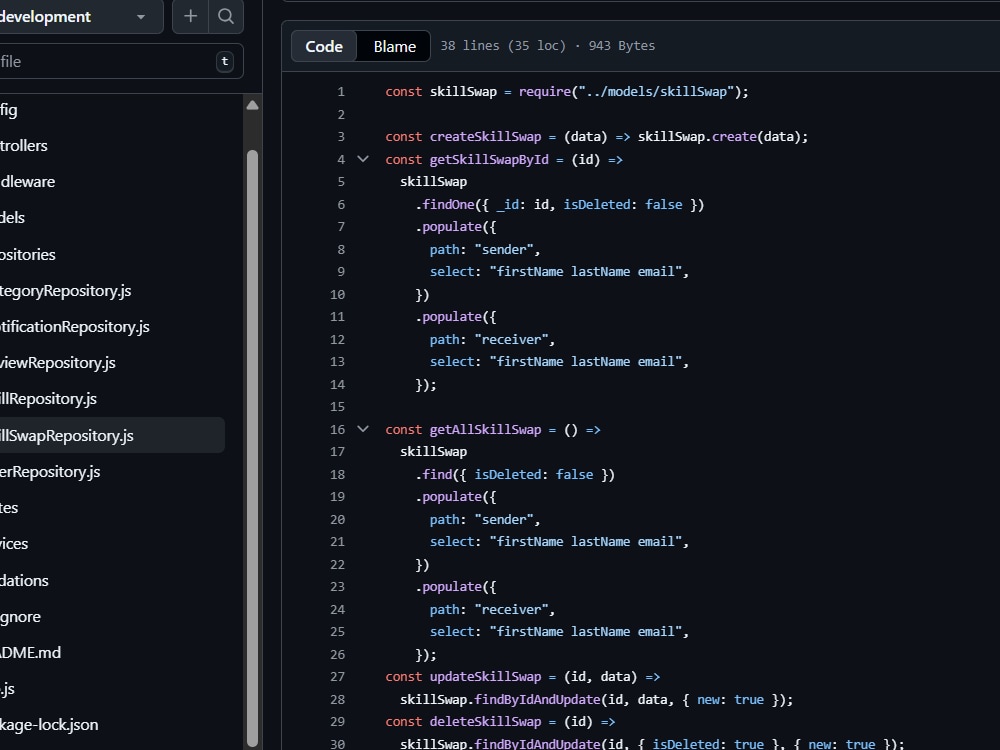Click line number 27
The height and width of the screenshot is (750, 1000).
(x=337, y=677)
